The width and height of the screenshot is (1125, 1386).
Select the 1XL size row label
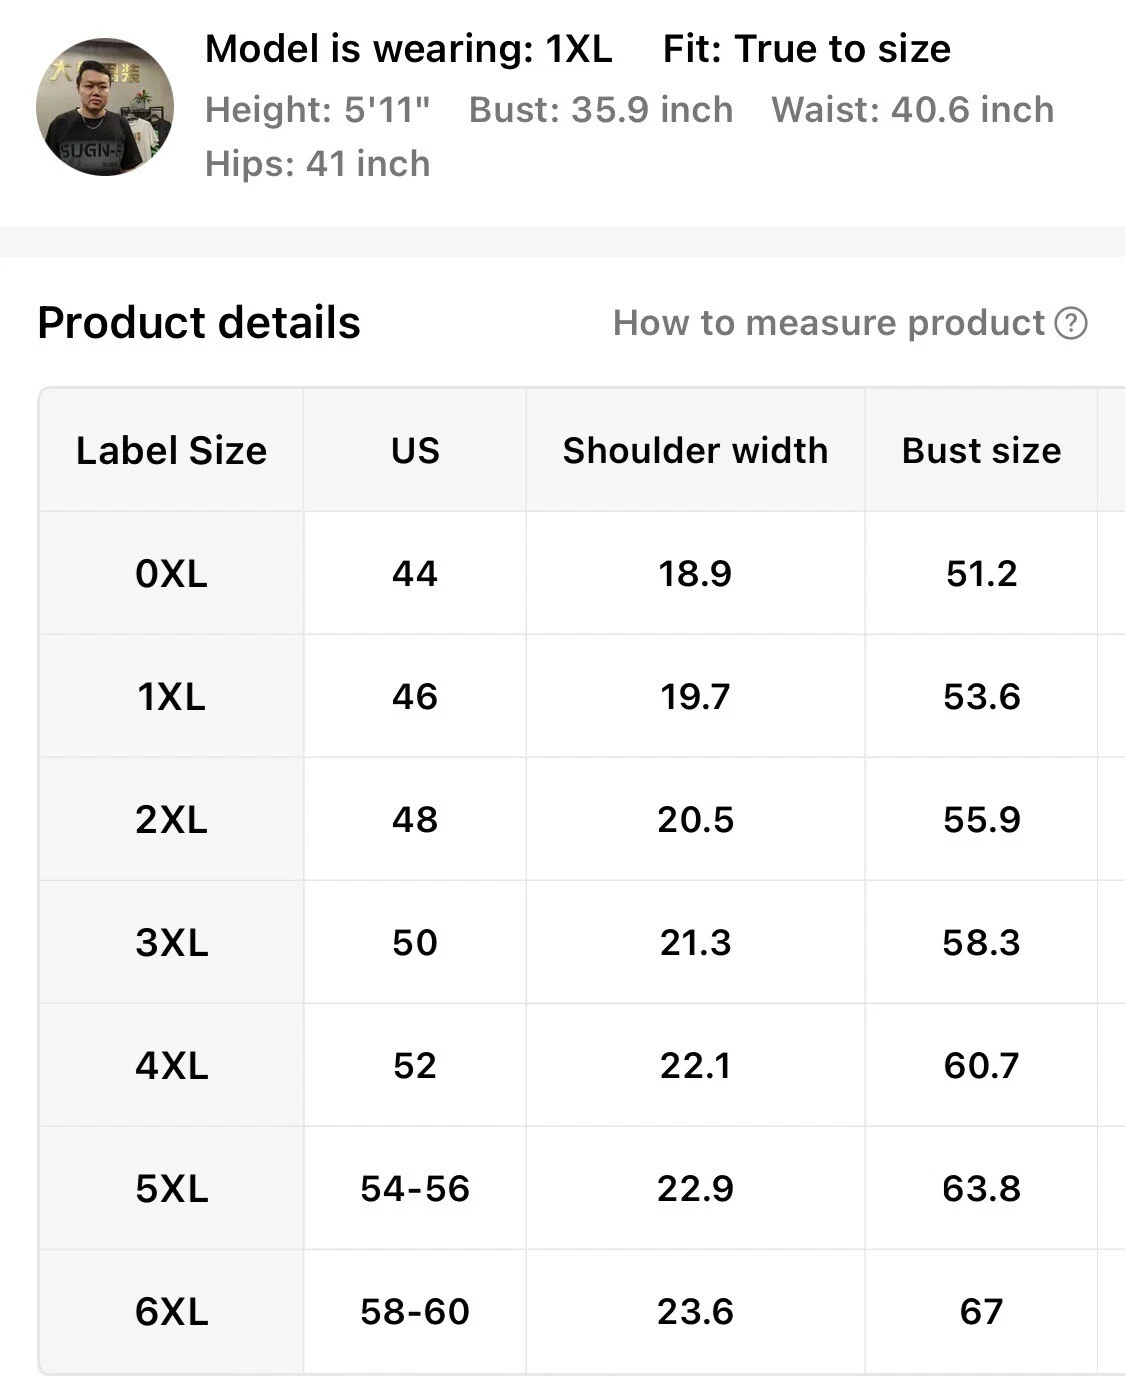tap(171, 697)
